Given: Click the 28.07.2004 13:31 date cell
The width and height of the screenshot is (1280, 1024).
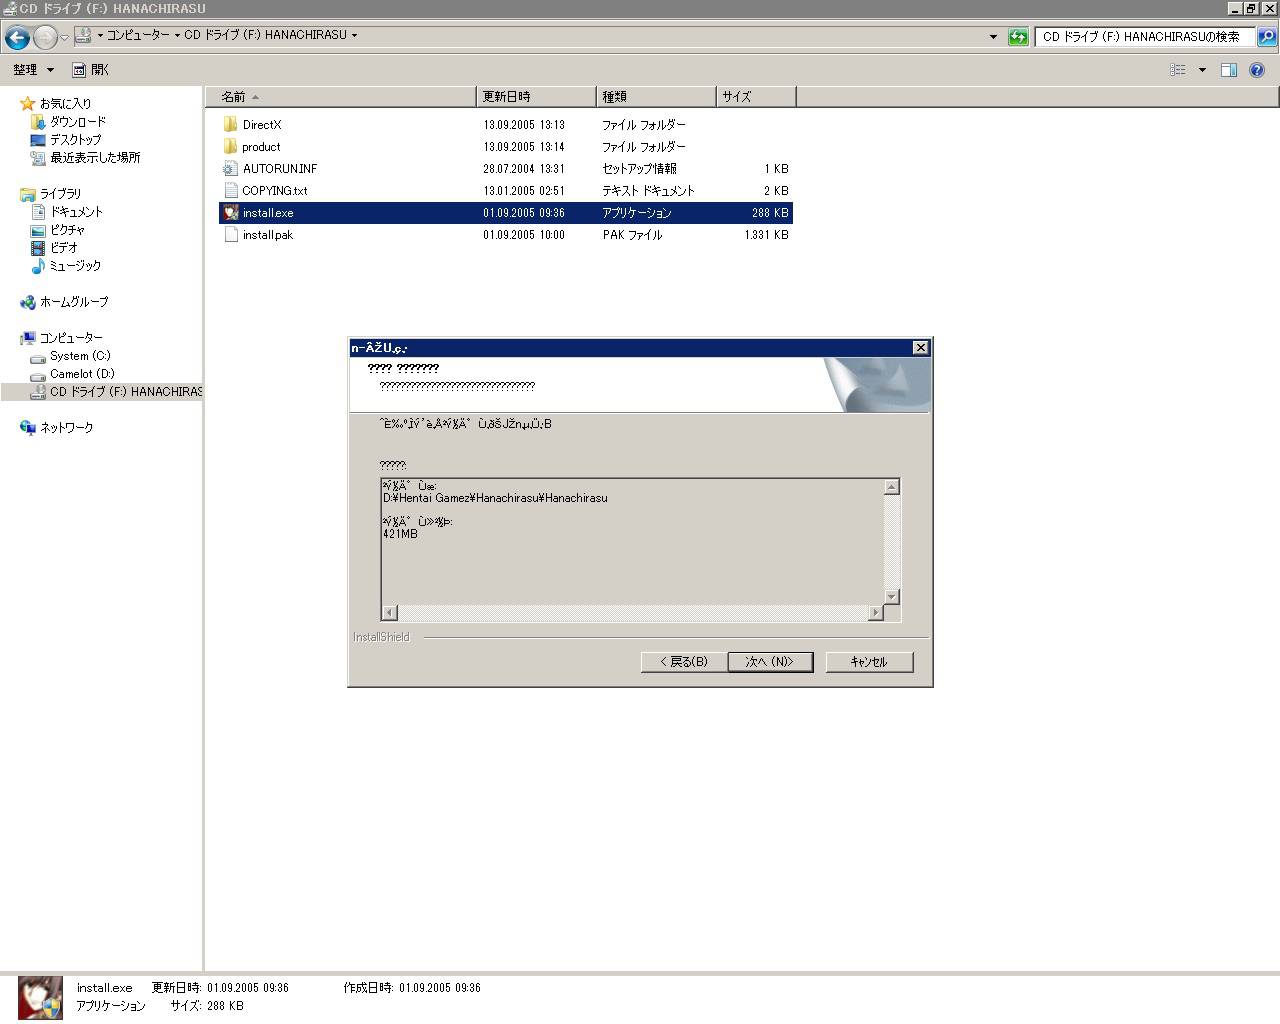Looking at the screenshot, I should (524, 169).
